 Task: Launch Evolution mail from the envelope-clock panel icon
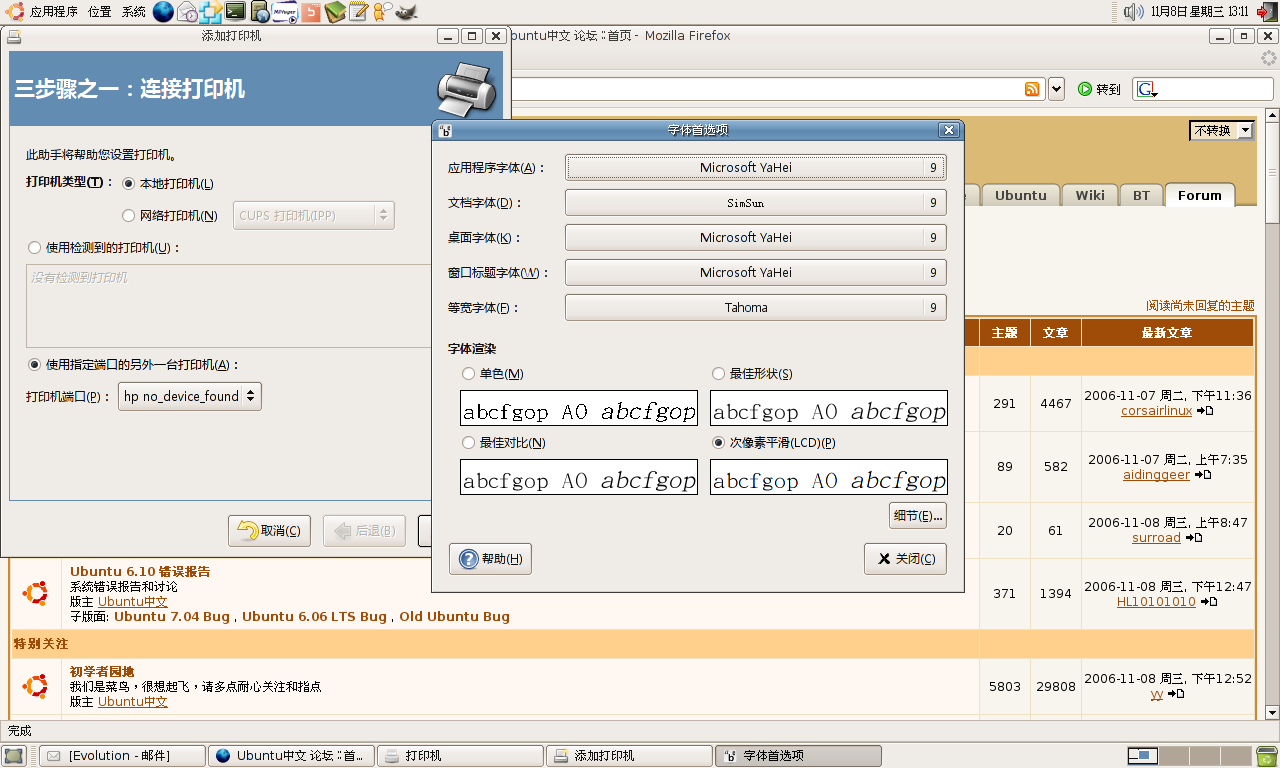(188, 12)
